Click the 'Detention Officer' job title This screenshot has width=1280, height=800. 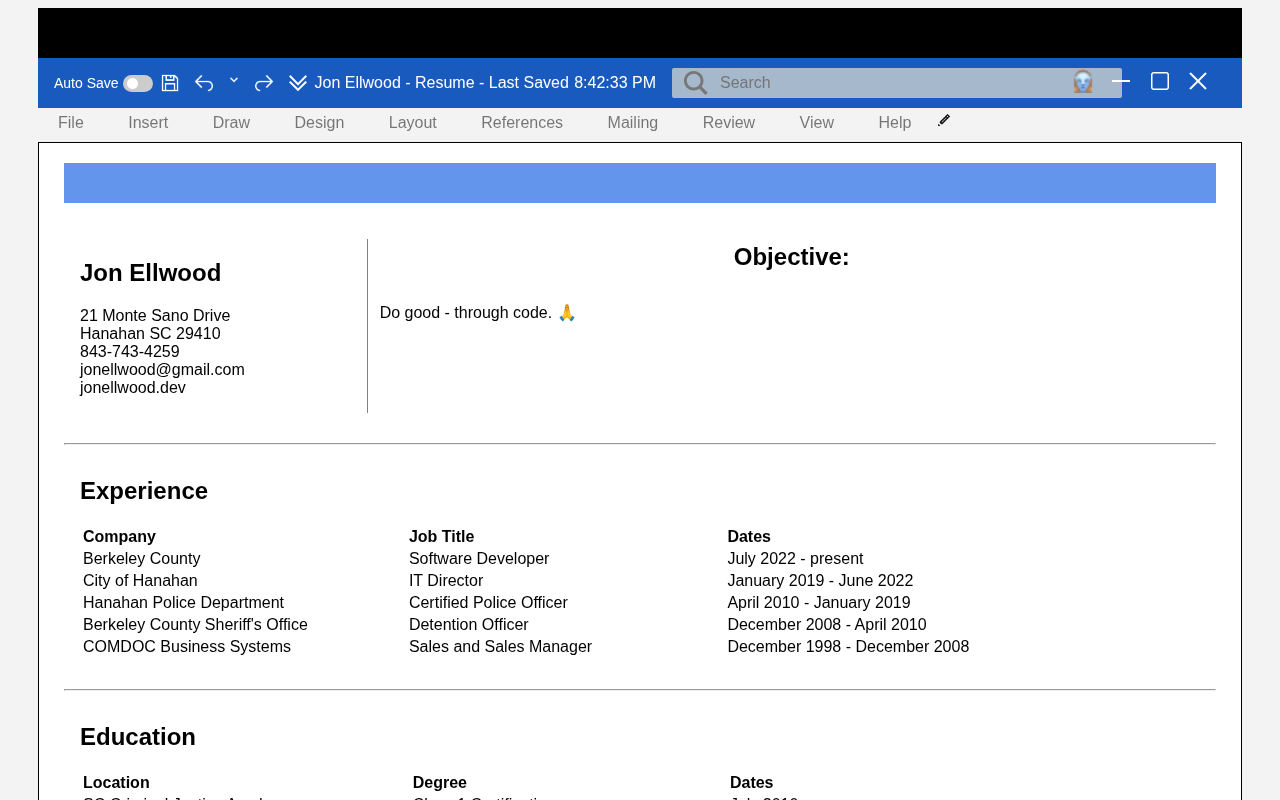[469, 625]
